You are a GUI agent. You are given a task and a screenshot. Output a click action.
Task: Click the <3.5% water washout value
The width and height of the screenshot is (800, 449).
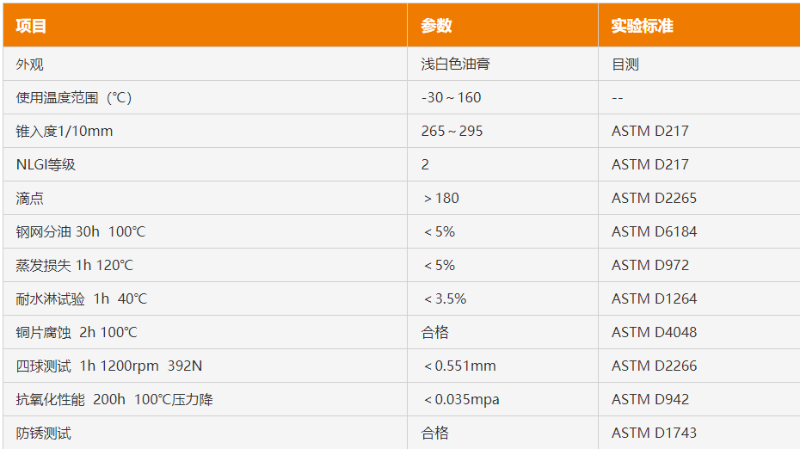[x=445, y=298]
